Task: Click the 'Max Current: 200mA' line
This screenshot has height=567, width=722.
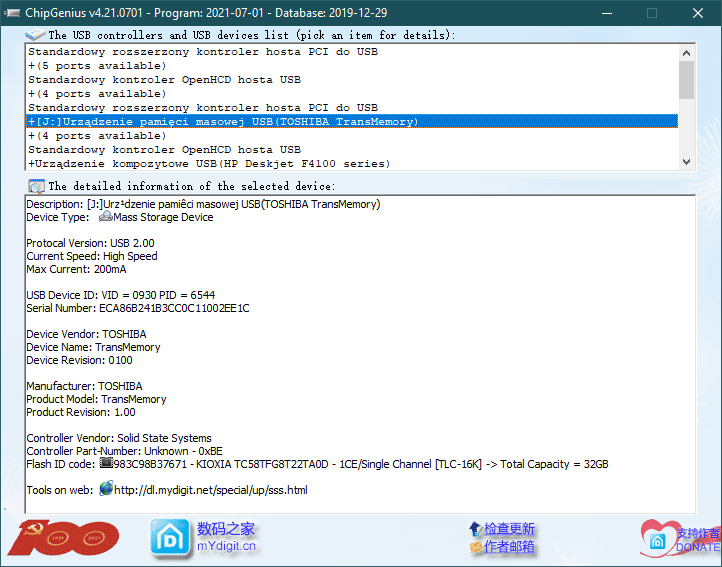Action: pos(76,269)
